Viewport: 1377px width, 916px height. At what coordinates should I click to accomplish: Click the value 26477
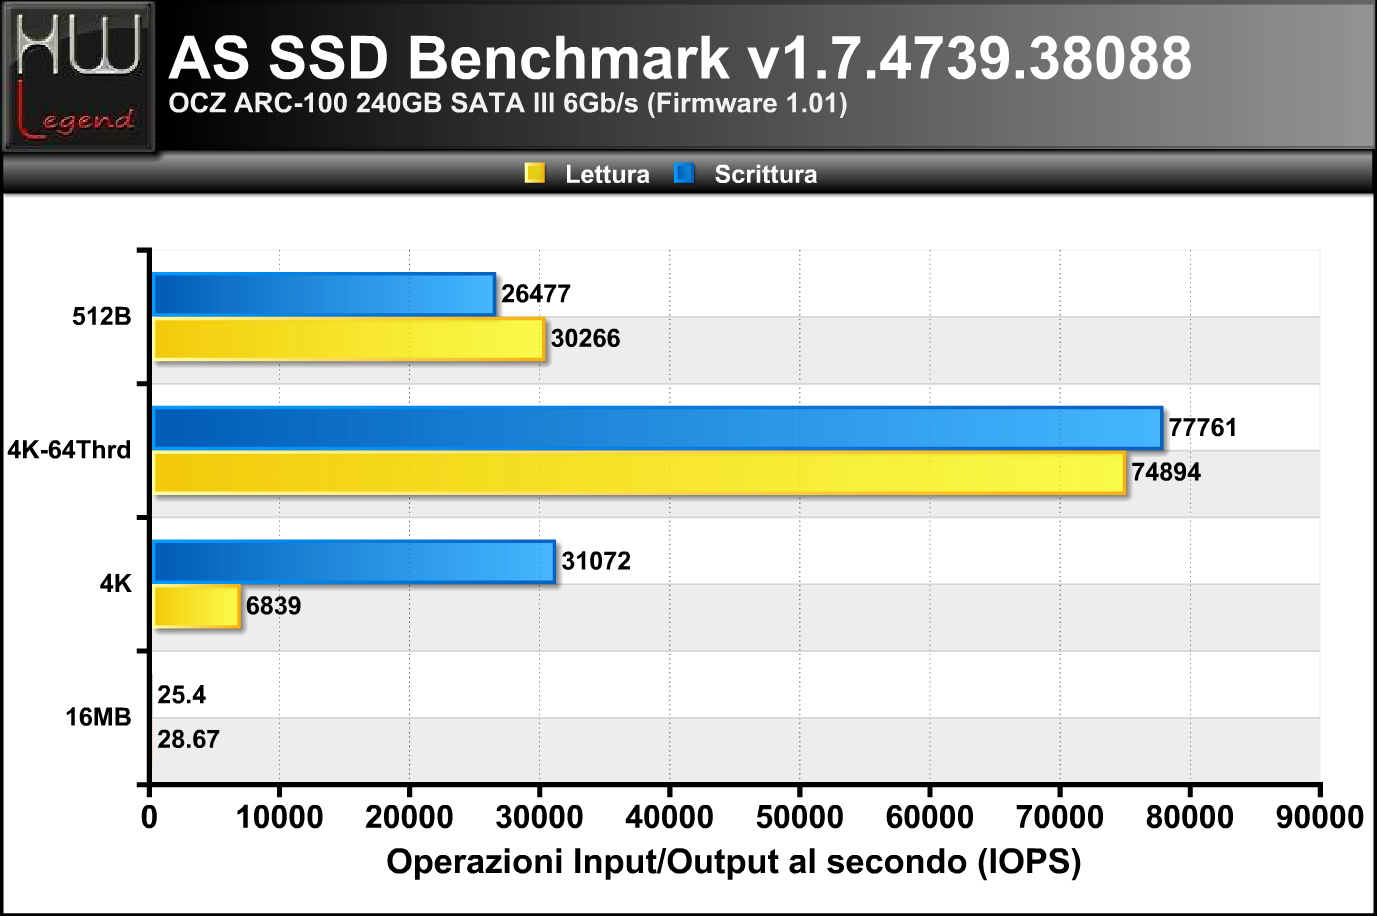pos(536,294)
